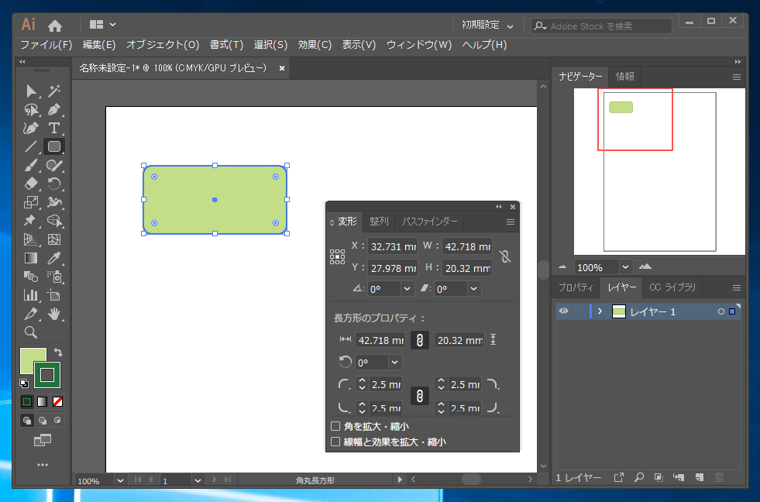Viewport: 760px width, 502px height.
Task: Toggle the corner radius link
Action: click(420, 396)
